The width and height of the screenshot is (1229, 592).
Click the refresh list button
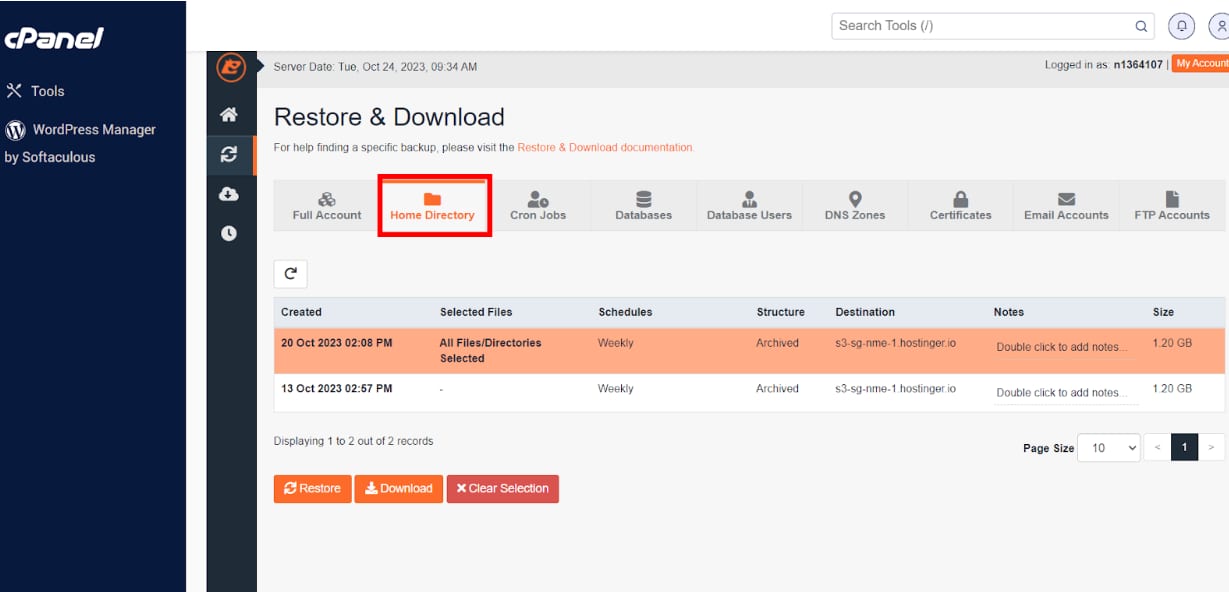(x=290, y=274)
